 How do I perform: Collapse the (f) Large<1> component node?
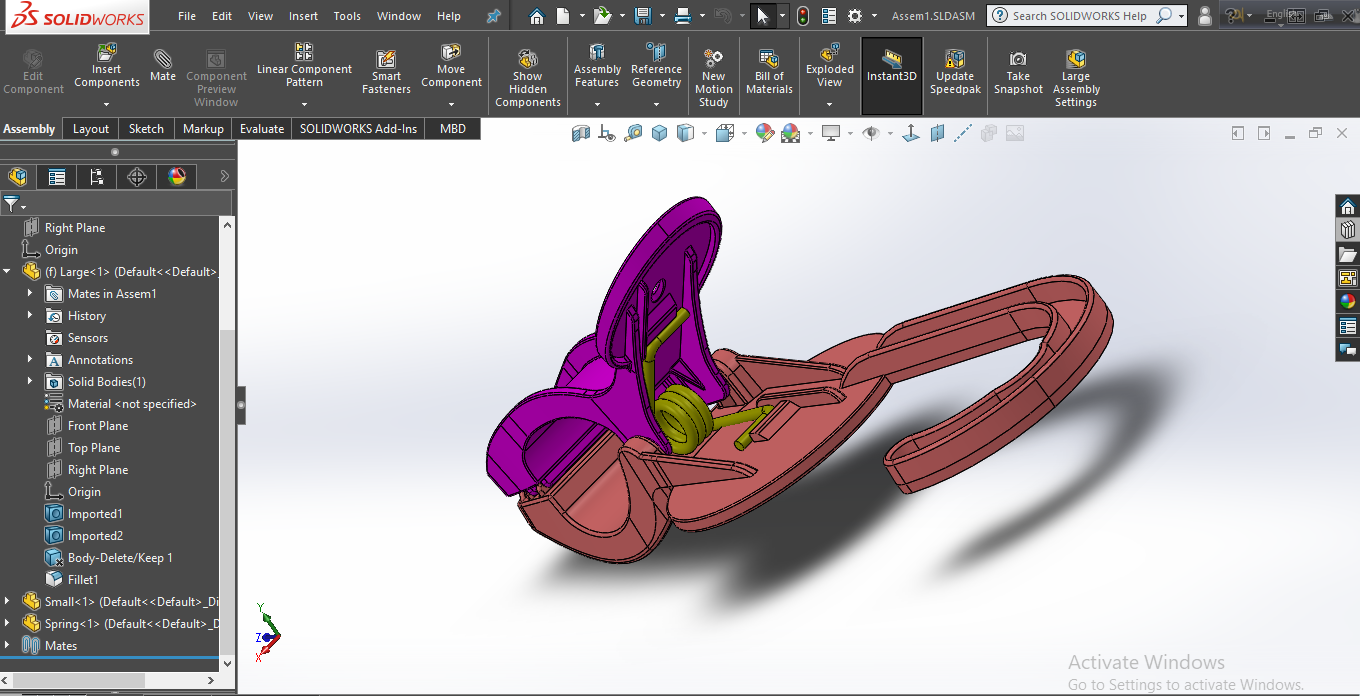8,271
